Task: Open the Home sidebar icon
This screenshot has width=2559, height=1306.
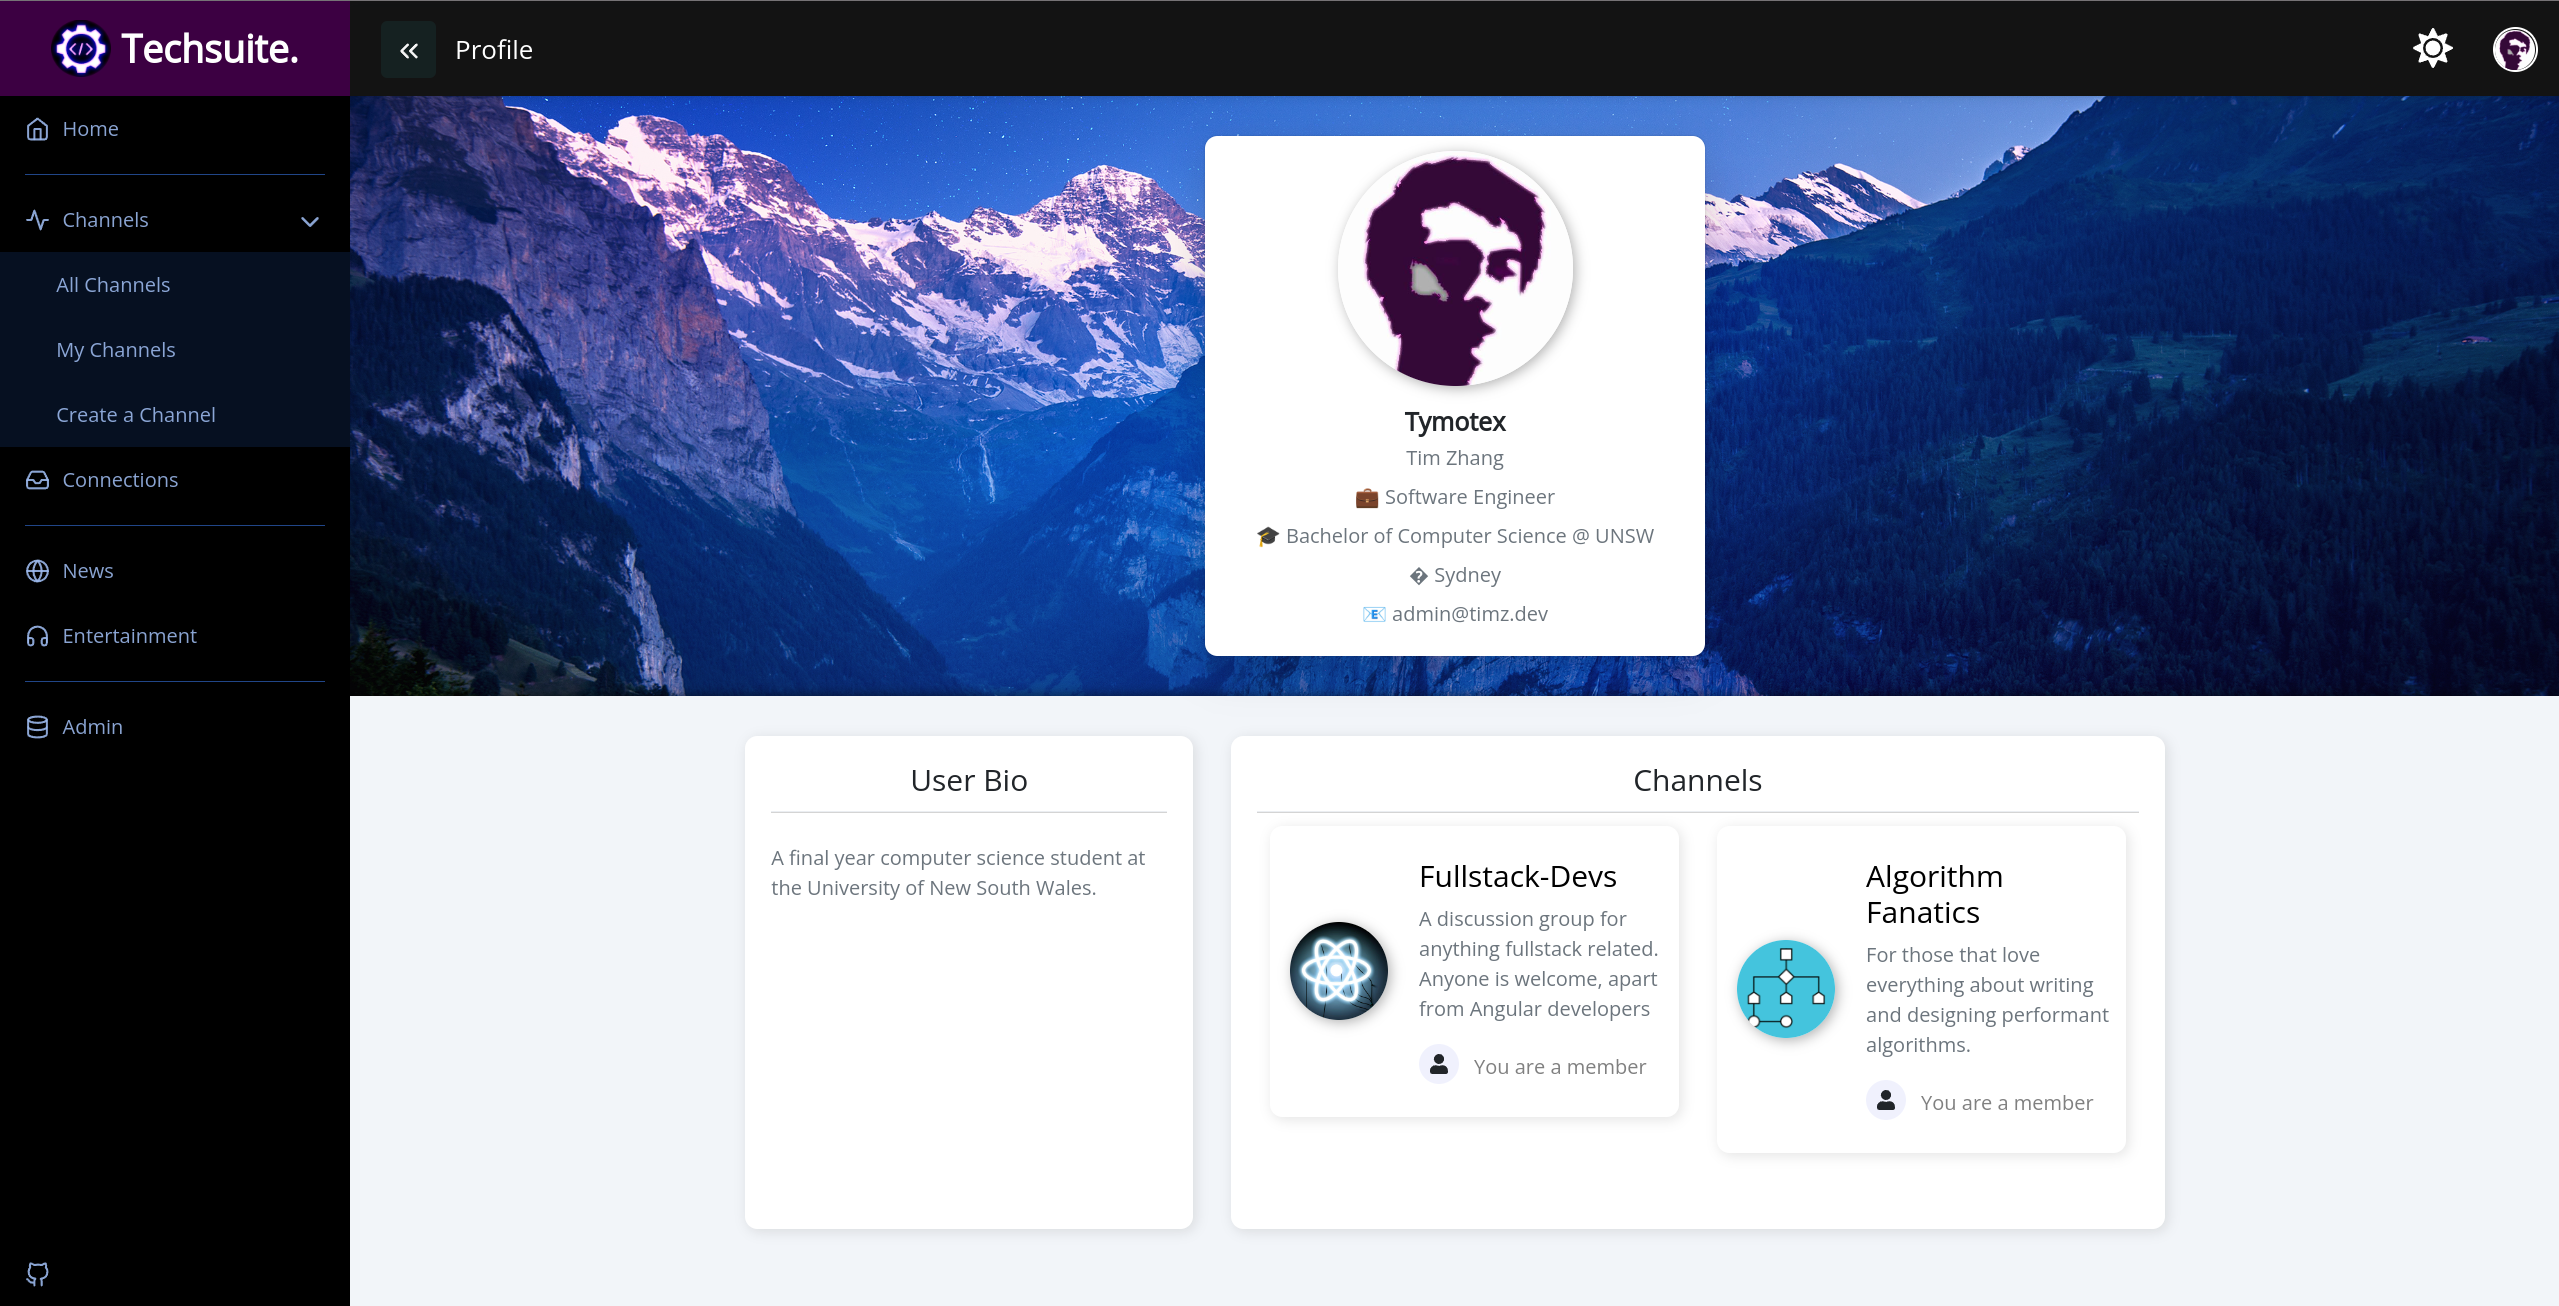Action: [37, 128]
